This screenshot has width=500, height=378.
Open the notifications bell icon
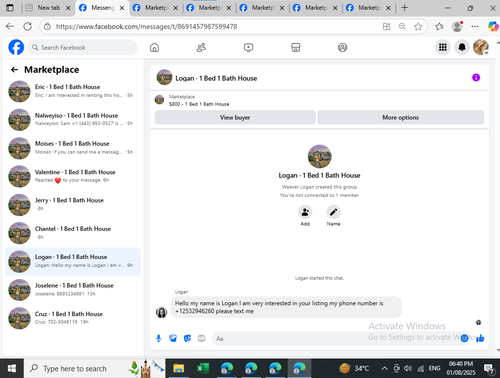click(x=462, y=47)
